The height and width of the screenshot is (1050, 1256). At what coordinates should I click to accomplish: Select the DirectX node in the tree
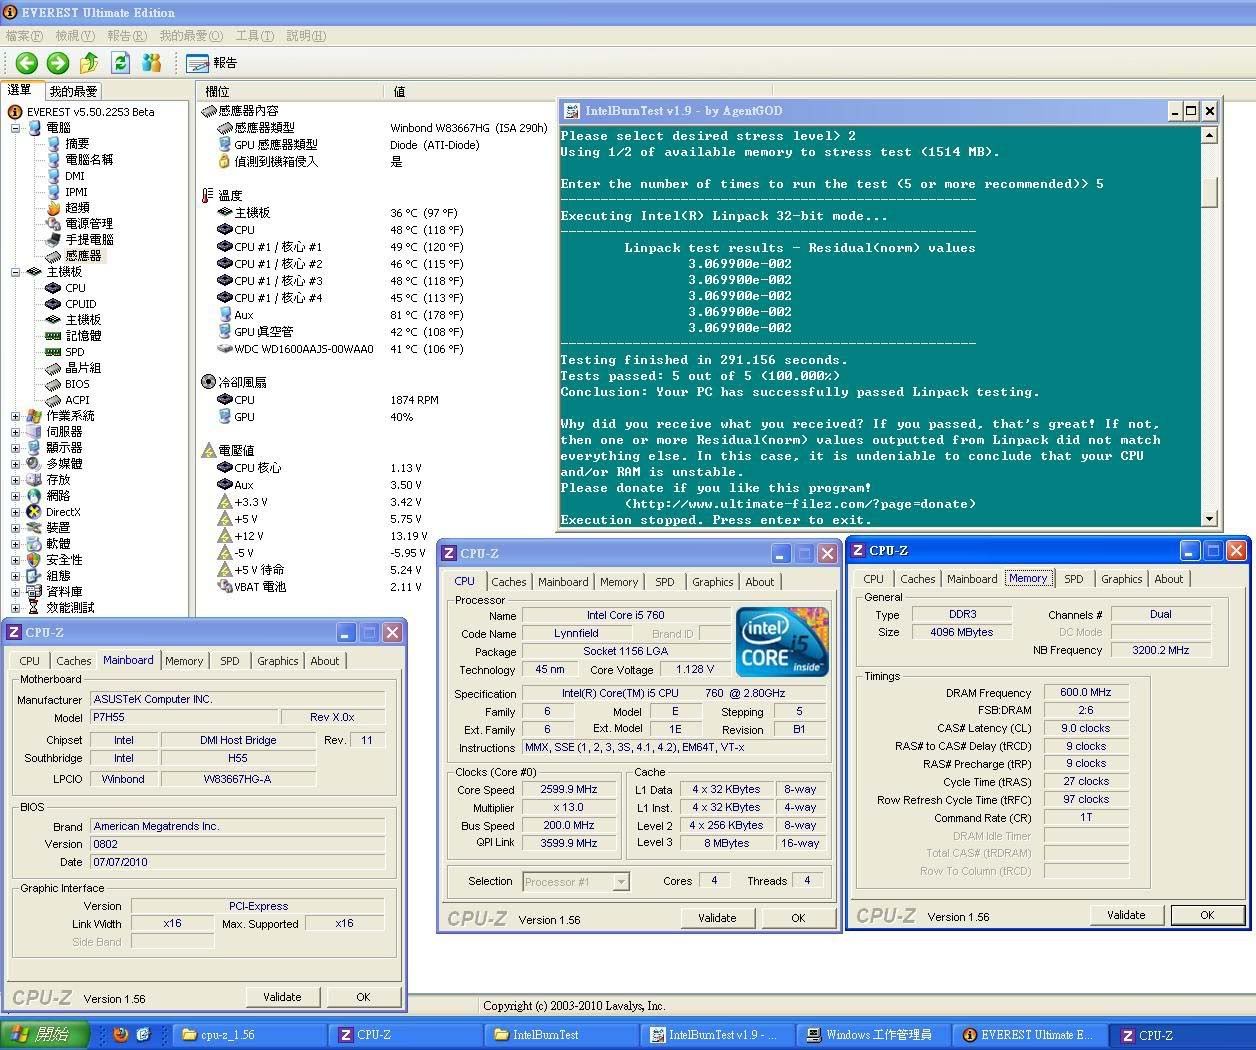62,512
